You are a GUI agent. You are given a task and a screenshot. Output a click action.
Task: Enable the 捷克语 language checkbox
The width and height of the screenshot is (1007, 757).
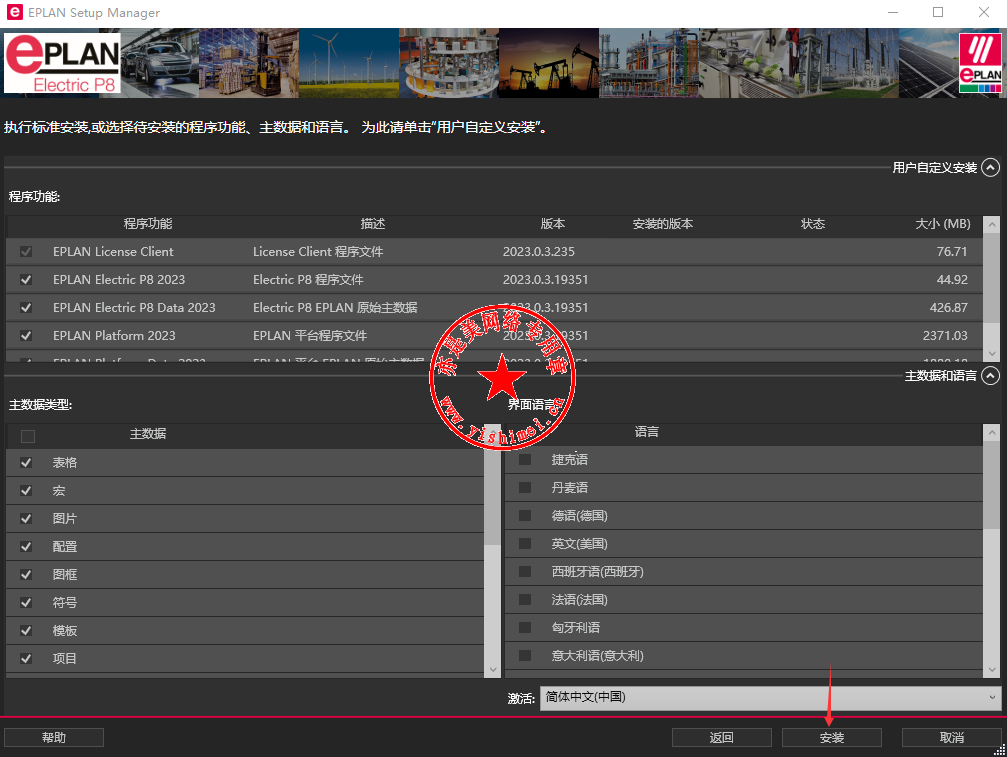pyautogui.click(x=525, y=460)
